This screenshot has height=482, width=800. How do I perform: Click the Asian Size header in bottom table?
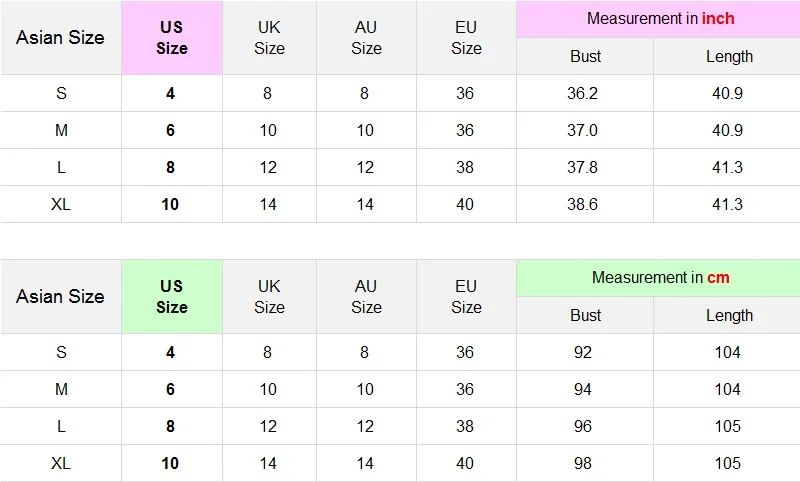point(61,297)
